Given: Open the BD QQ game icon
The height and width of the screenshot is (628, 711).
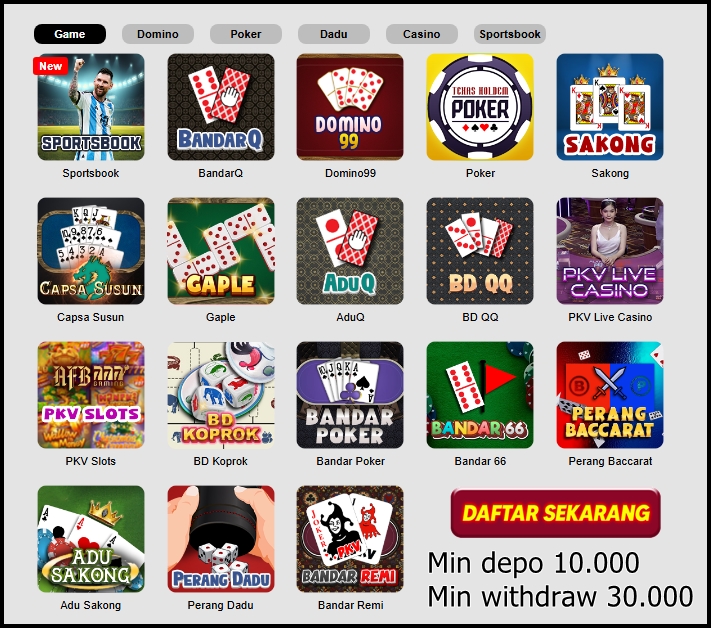Looking at the screenshot, I should tap(480, 251).
